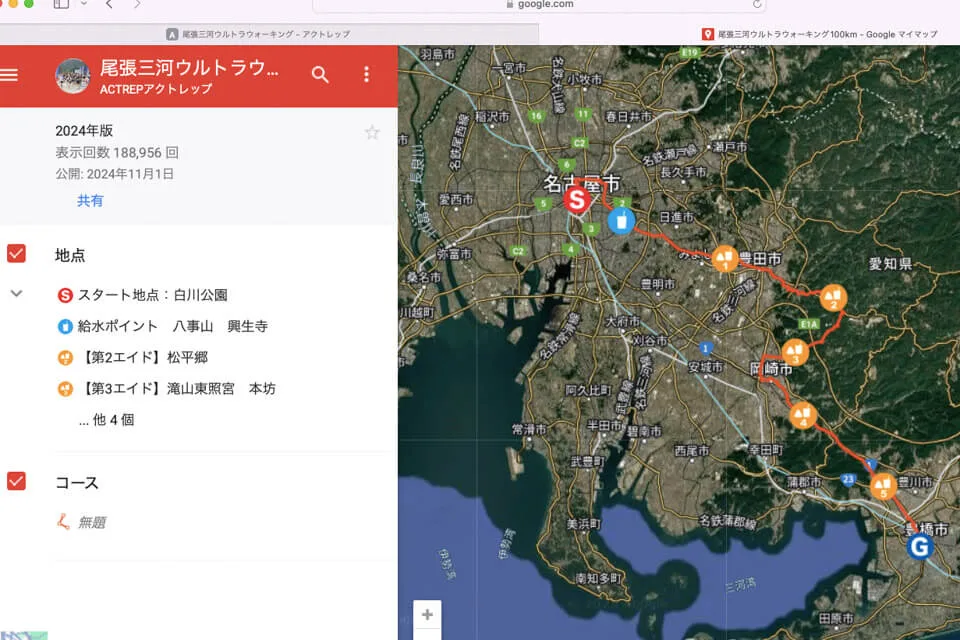Star this map as a favorite
960x640 pixels.
372,133
